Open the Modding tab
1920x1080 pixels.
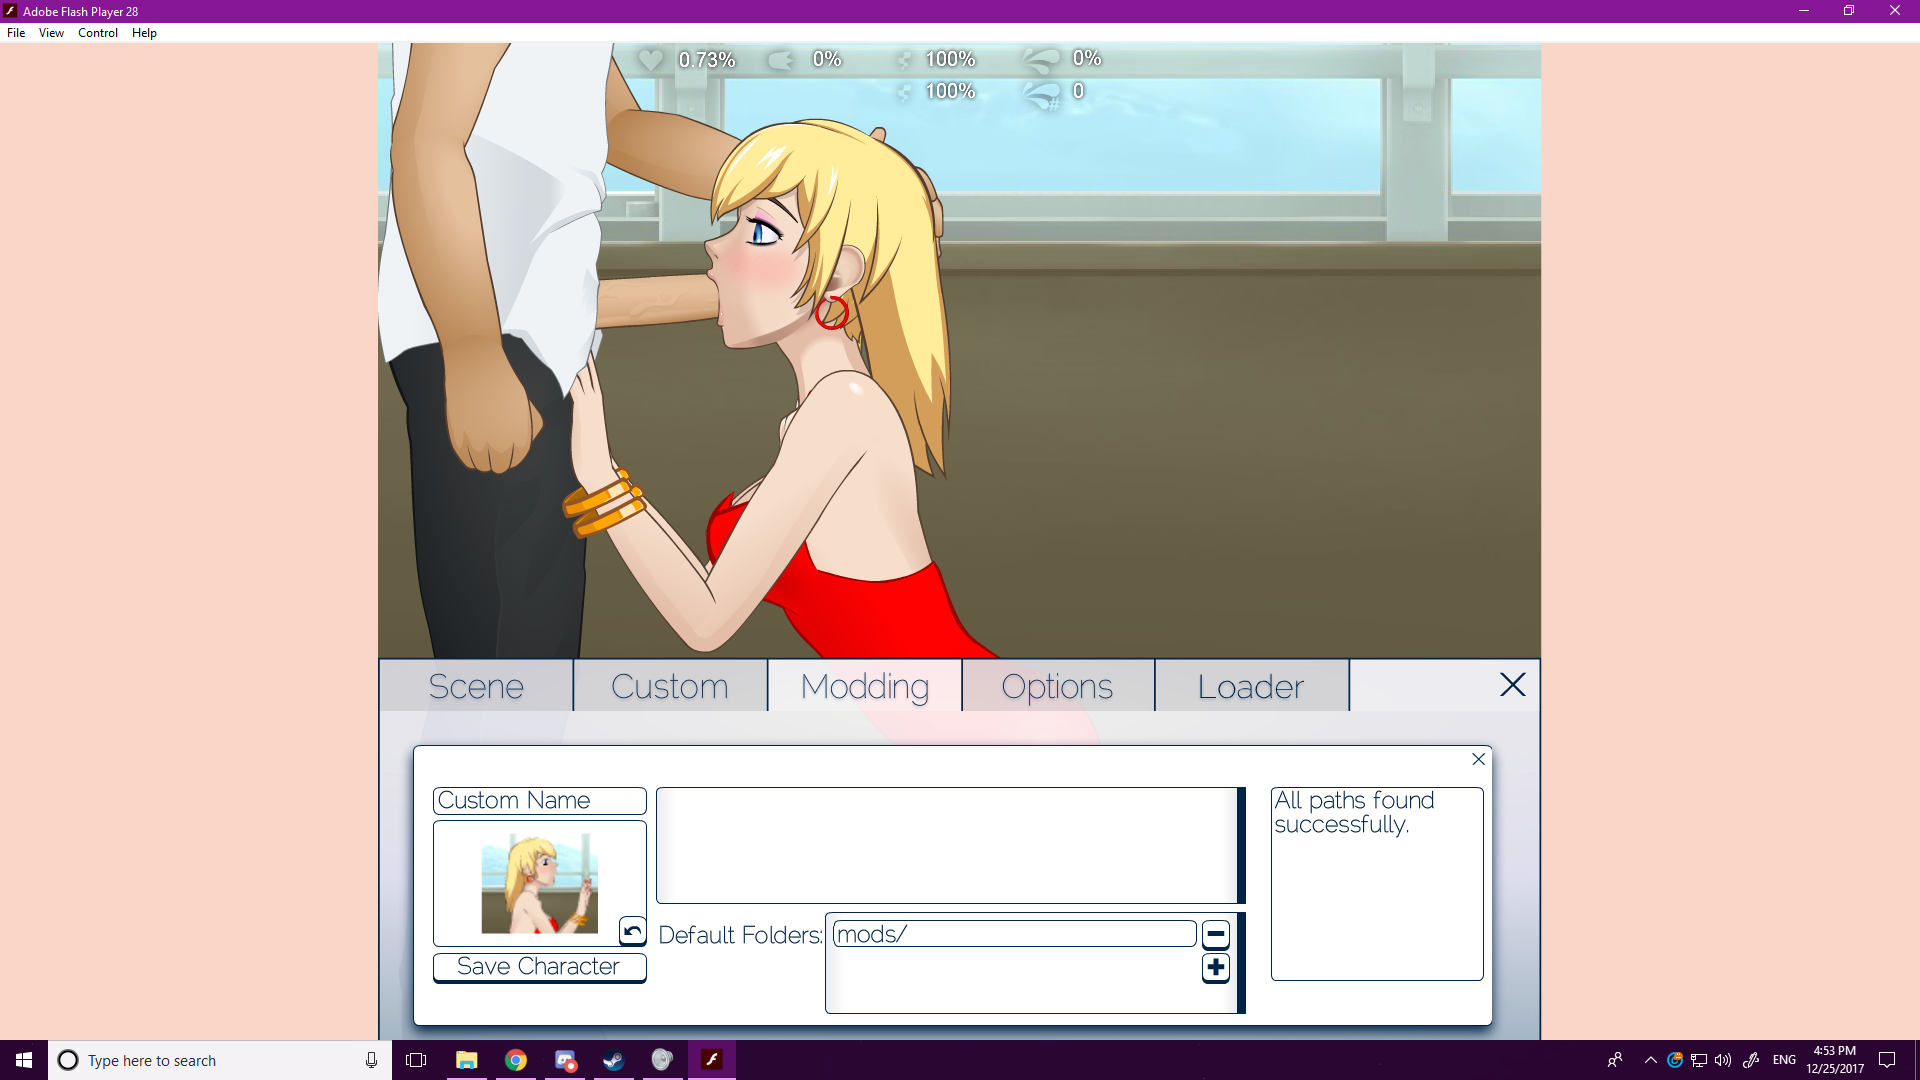coord(864,687)
